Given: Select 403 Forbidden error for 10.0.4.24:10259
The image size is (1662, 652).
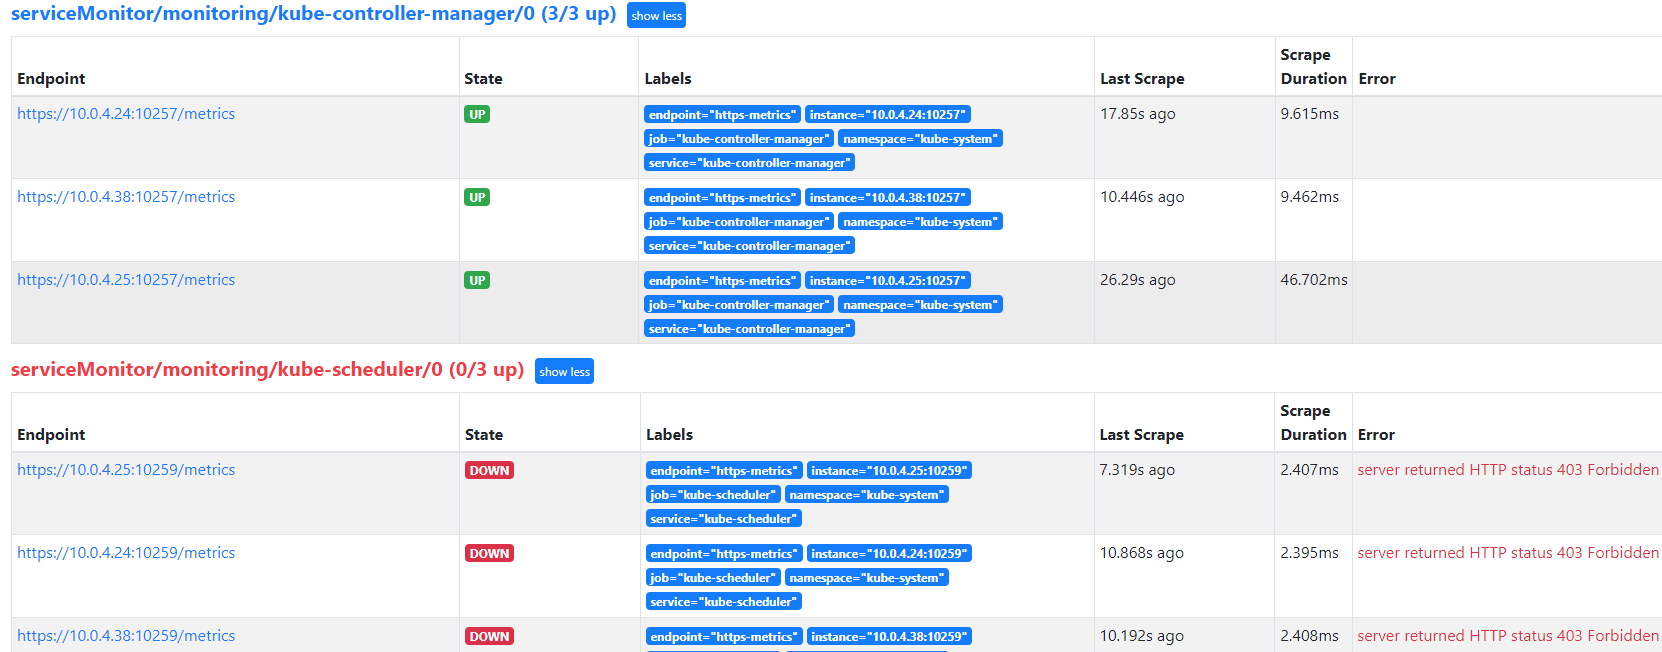Looking at the screenshot, I should point(1508,553).
